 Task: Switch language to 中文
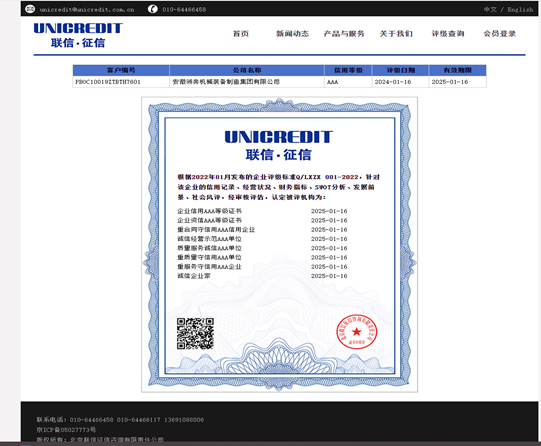(x=490, y=9)
